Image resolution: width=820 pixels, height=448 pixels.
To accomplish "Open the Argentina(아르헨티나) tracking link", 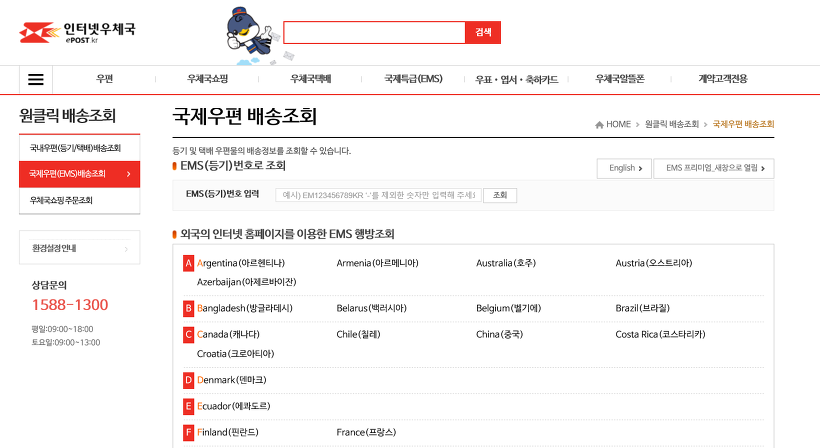I will pos(241,263).
